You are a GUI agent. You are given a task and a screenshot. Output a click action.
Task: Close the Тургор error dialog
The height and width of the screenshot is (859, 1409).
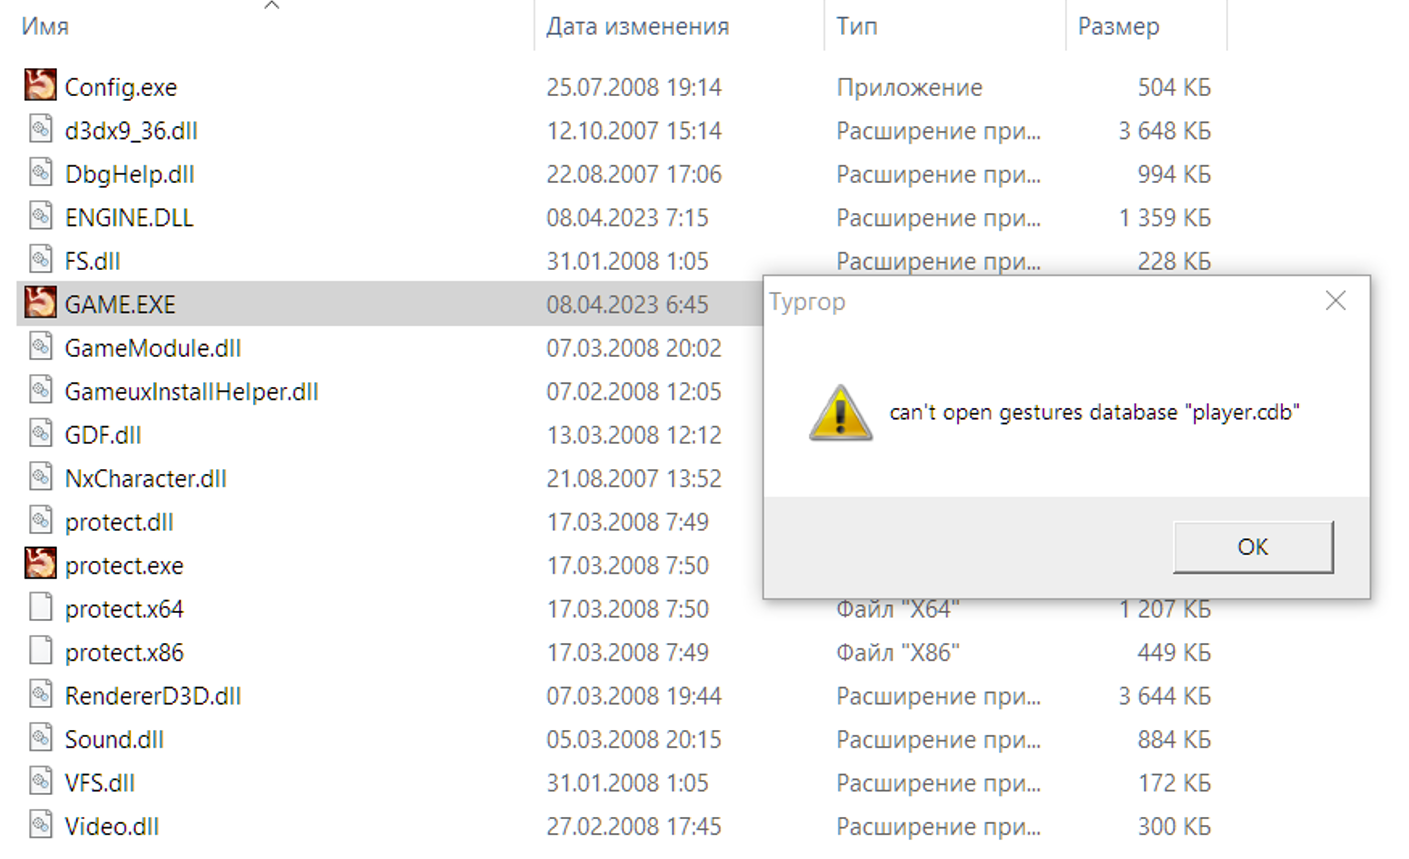[x=1335, y=301]
